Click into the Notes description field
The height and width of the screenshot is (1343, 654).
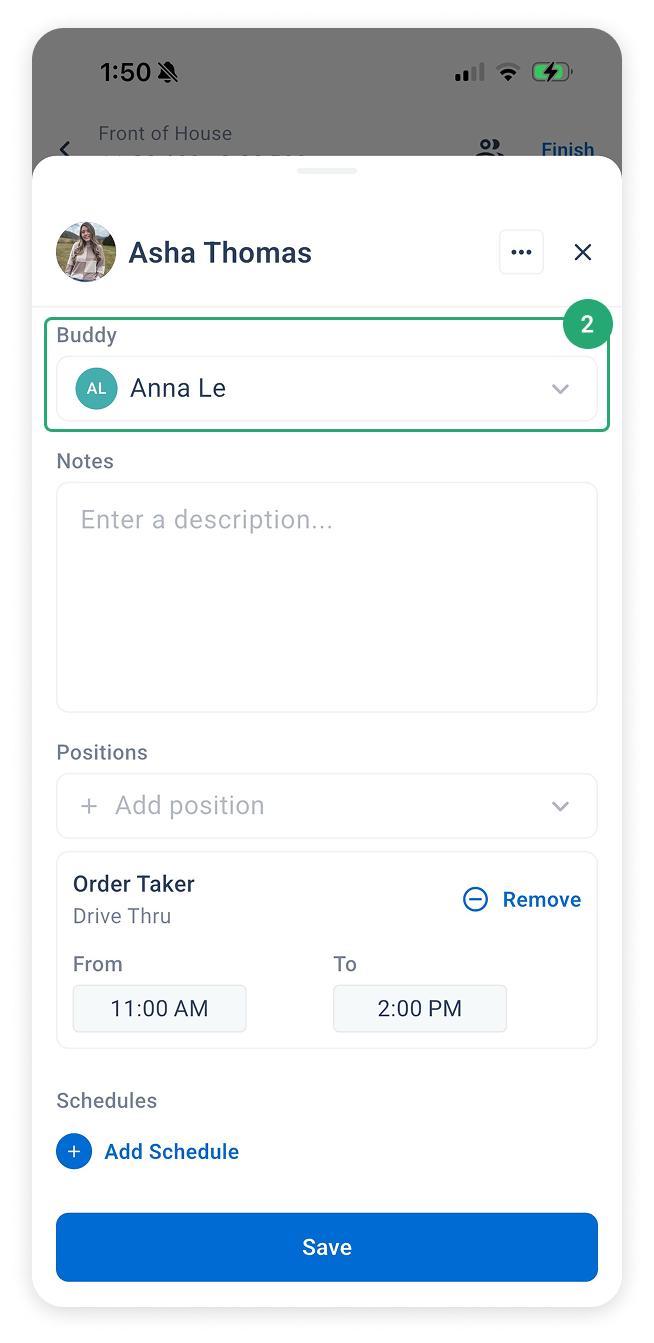coord(327,597)
